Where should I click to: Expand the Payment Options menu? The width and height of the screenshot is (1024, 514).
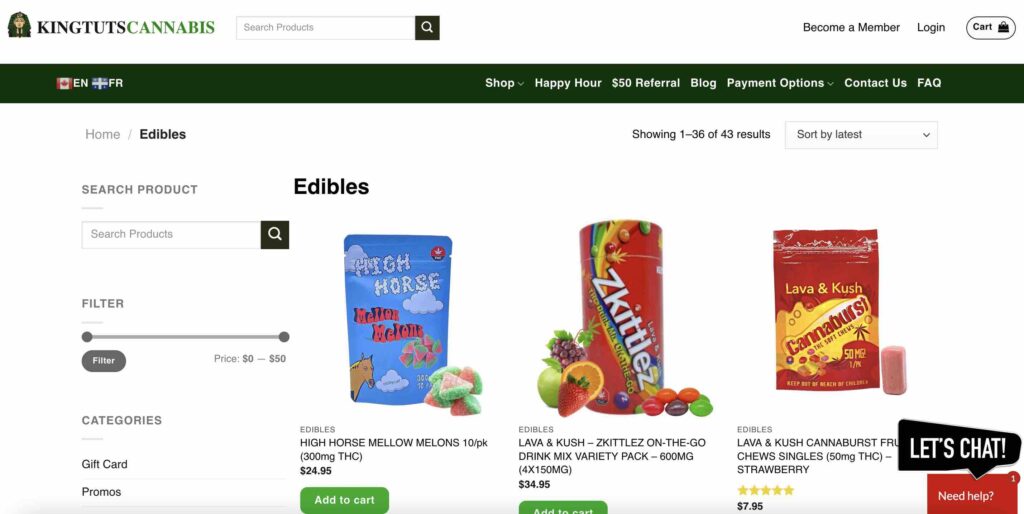click(x=780, y=83)
